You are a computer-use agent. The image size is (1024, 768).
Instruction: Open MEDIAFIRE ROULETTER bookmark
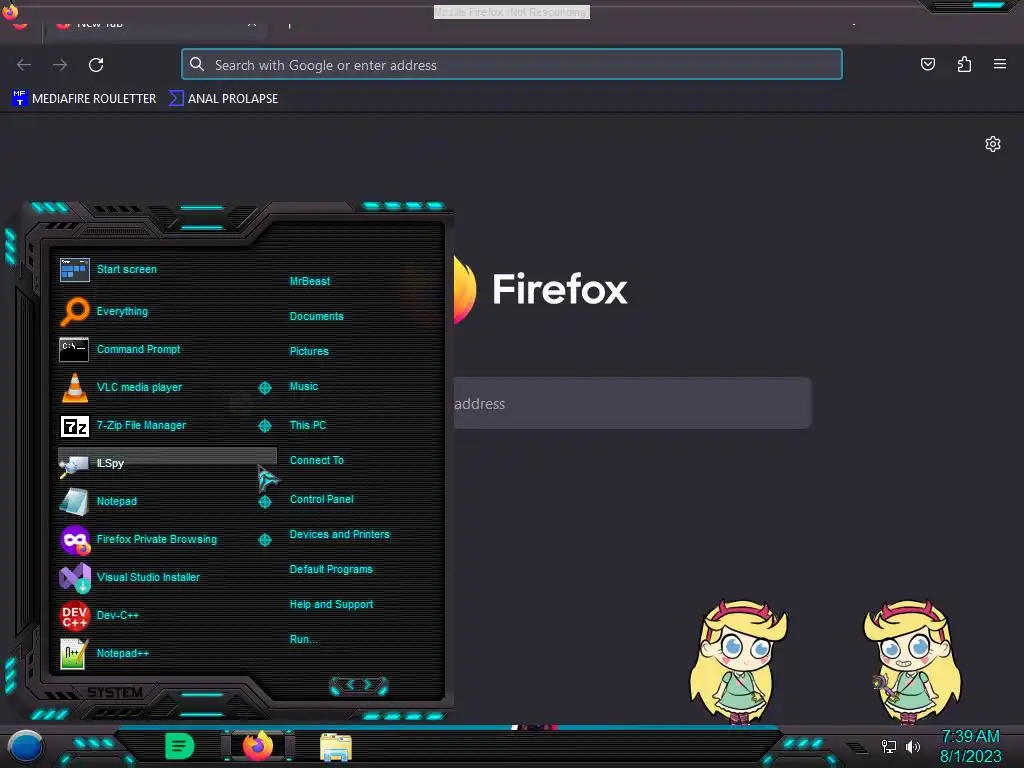click(x=84, y=99)
